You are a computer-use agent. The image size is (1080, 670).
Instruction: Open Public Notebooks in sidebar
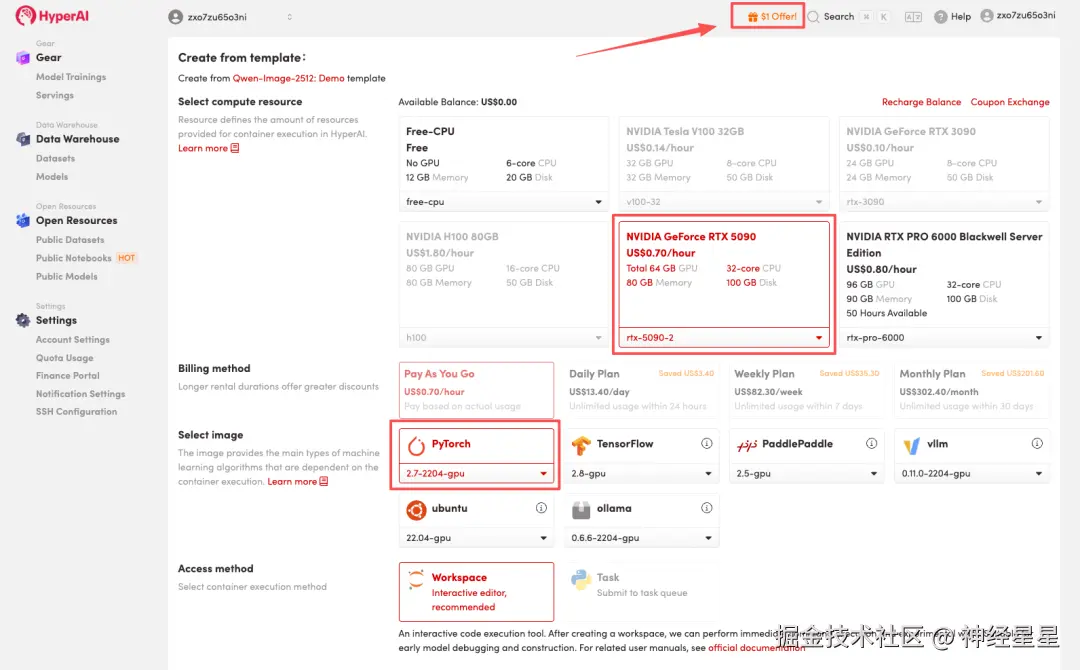73,258
